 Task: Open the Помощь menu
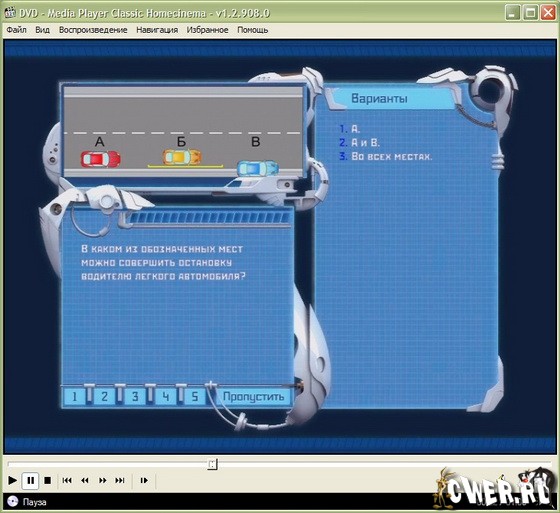[252, 30]
